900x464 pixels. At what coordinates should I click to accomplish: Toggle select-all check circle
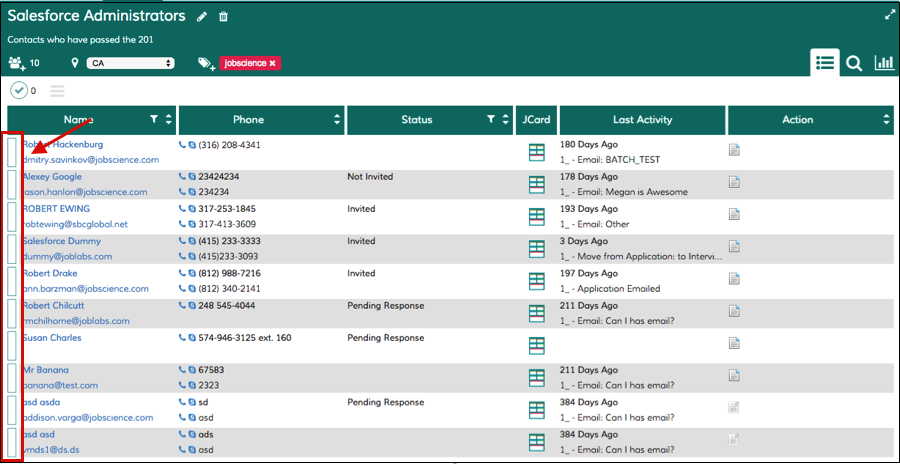click(x=19, y=90)
